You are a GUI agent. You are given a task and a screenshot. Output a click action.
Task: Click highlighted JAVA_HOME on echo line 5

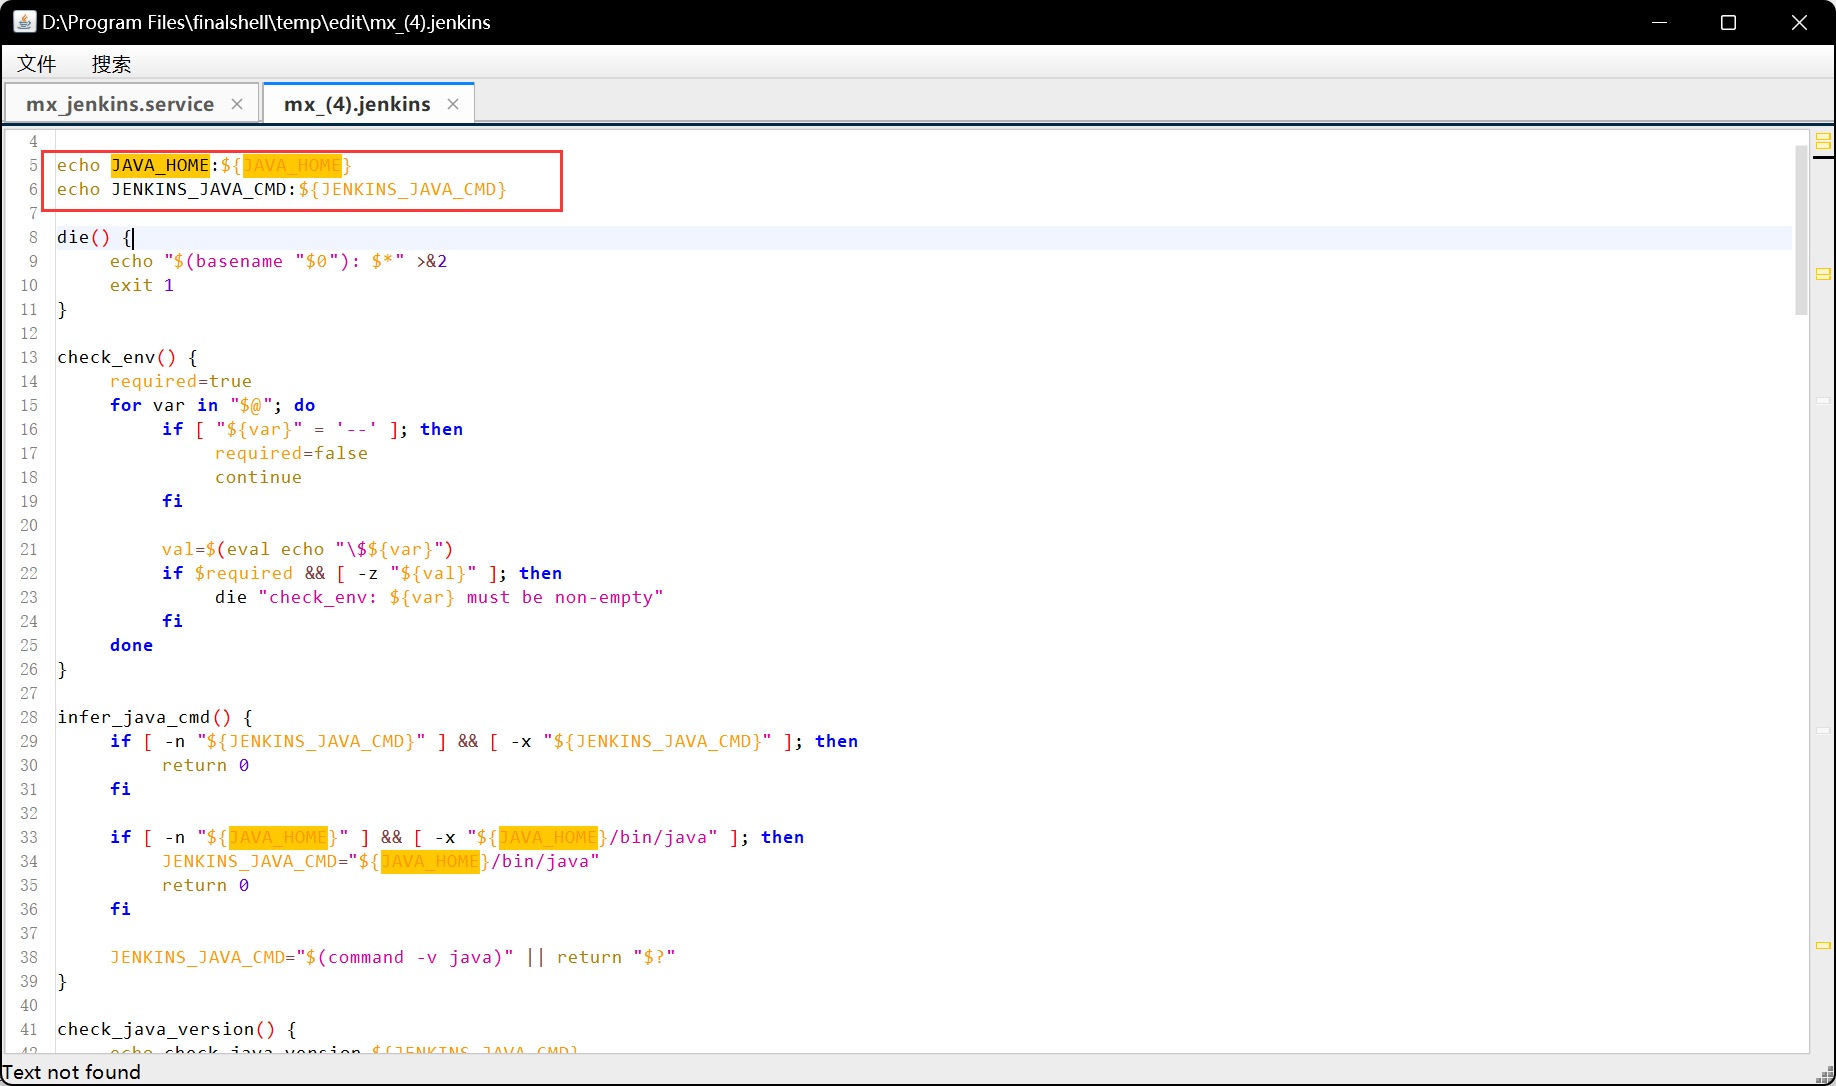(160, 165)
